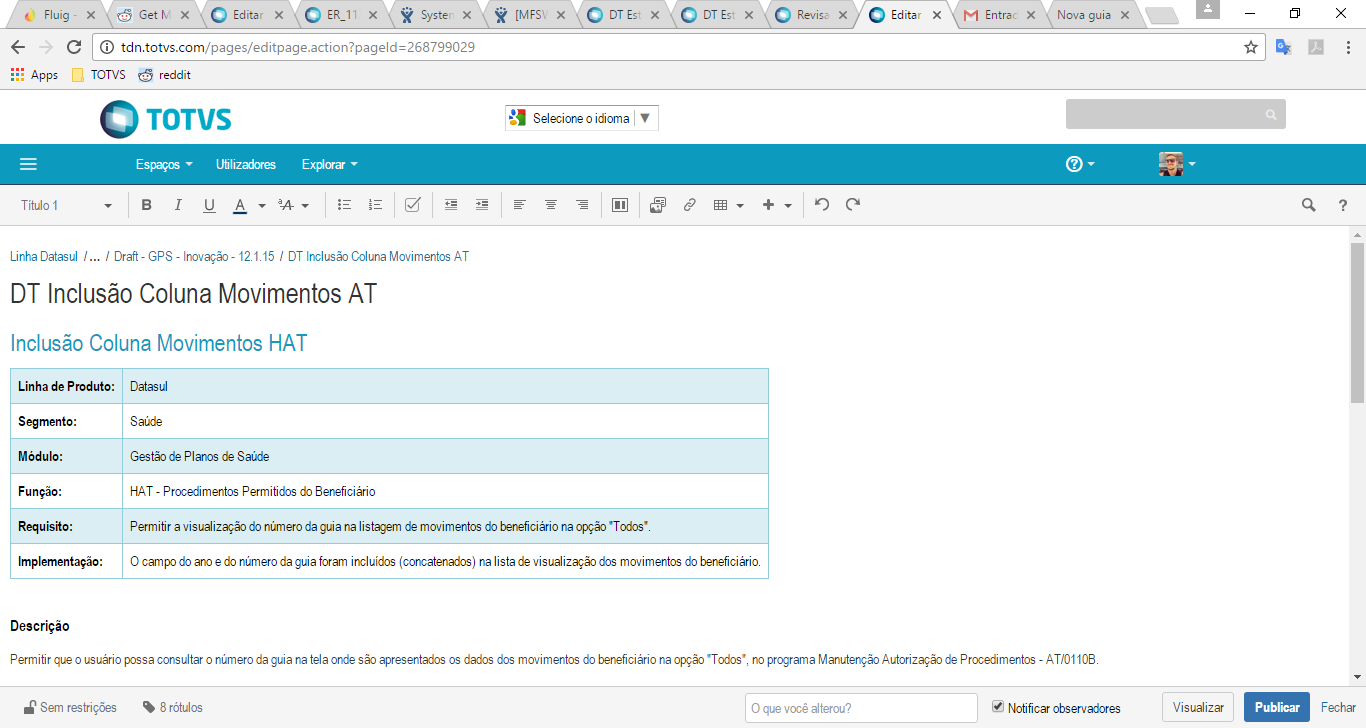Open the Linha Datasul breadcrumb link
Image resolution: width=1366 pixels, height=728 pixels.
tap(44, 257)
